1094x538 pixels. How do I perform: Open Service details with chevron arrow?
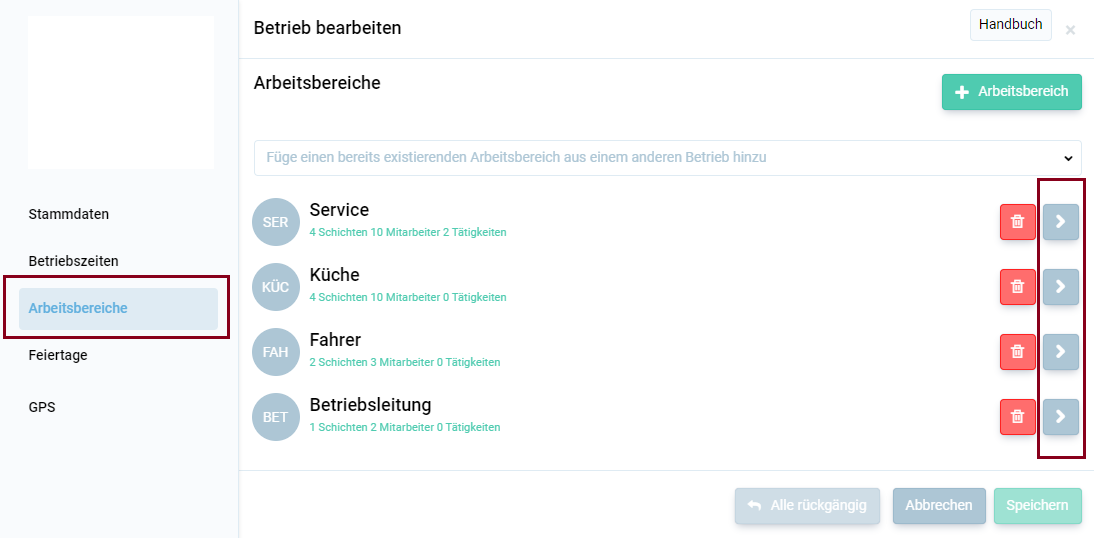tap(1061, 222)
